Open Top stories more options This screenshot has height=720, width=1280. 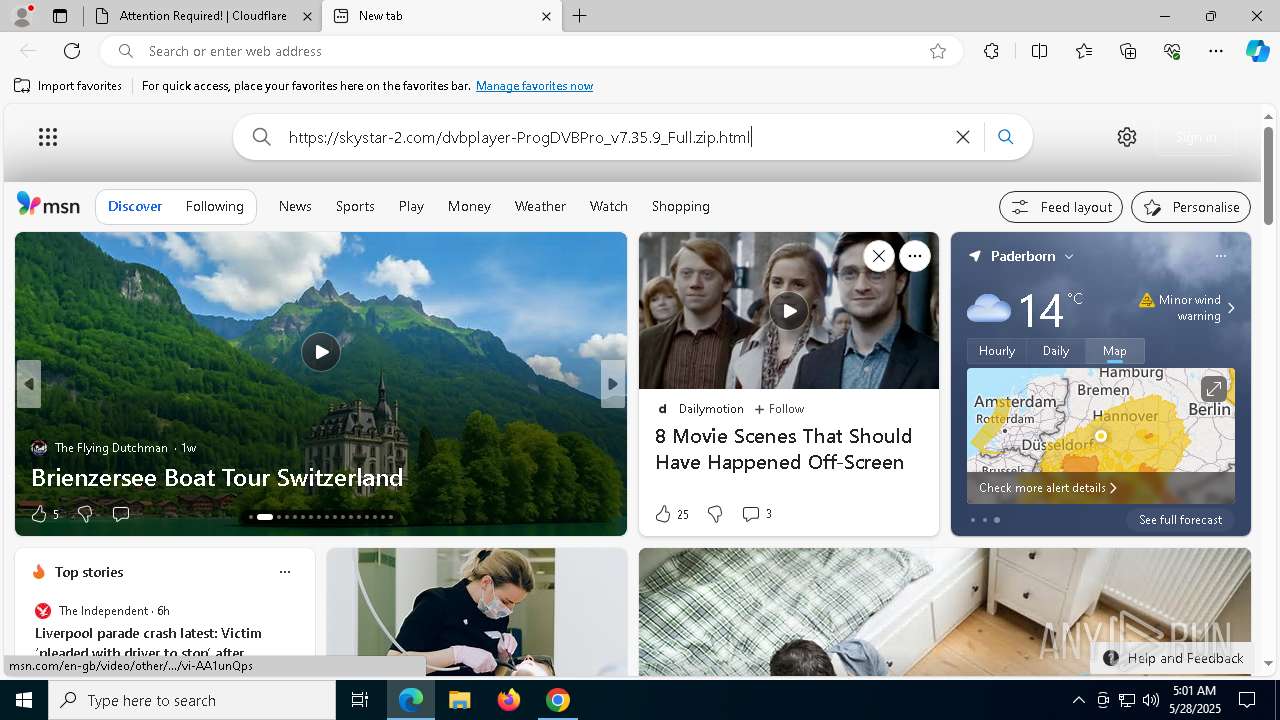click(x=285, y=572)
